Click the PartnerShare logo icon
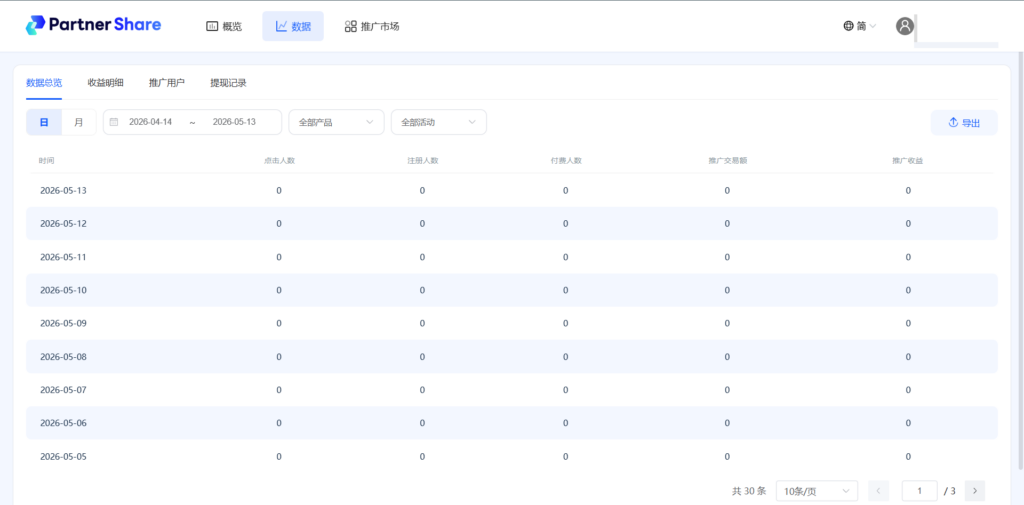The width and height of the screenshot is (1024, 505). [35, 25]
